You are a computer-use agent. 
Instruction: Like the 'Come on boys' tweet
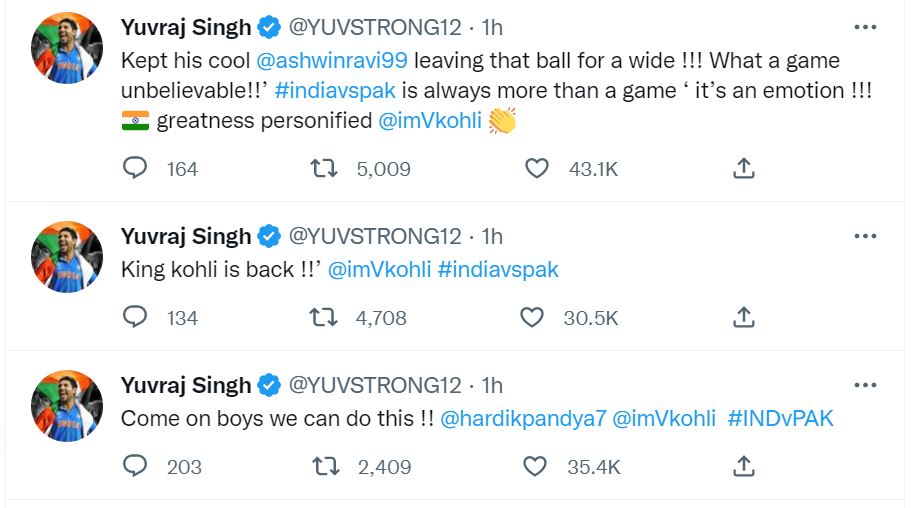click(535, 466)
